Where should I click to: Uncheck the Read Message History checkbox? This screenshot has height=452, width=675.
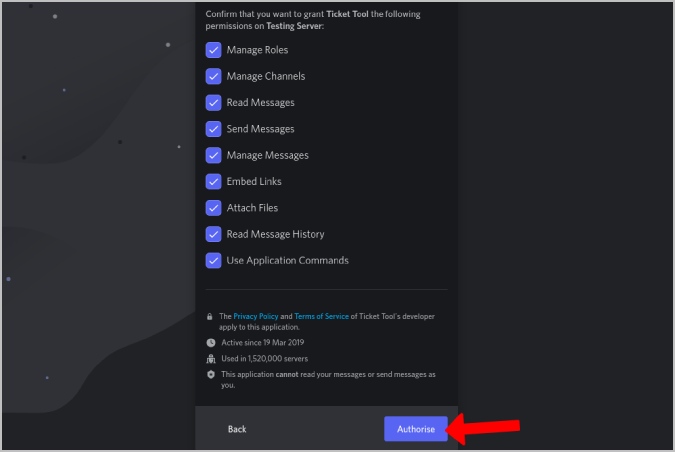(214, 234)
